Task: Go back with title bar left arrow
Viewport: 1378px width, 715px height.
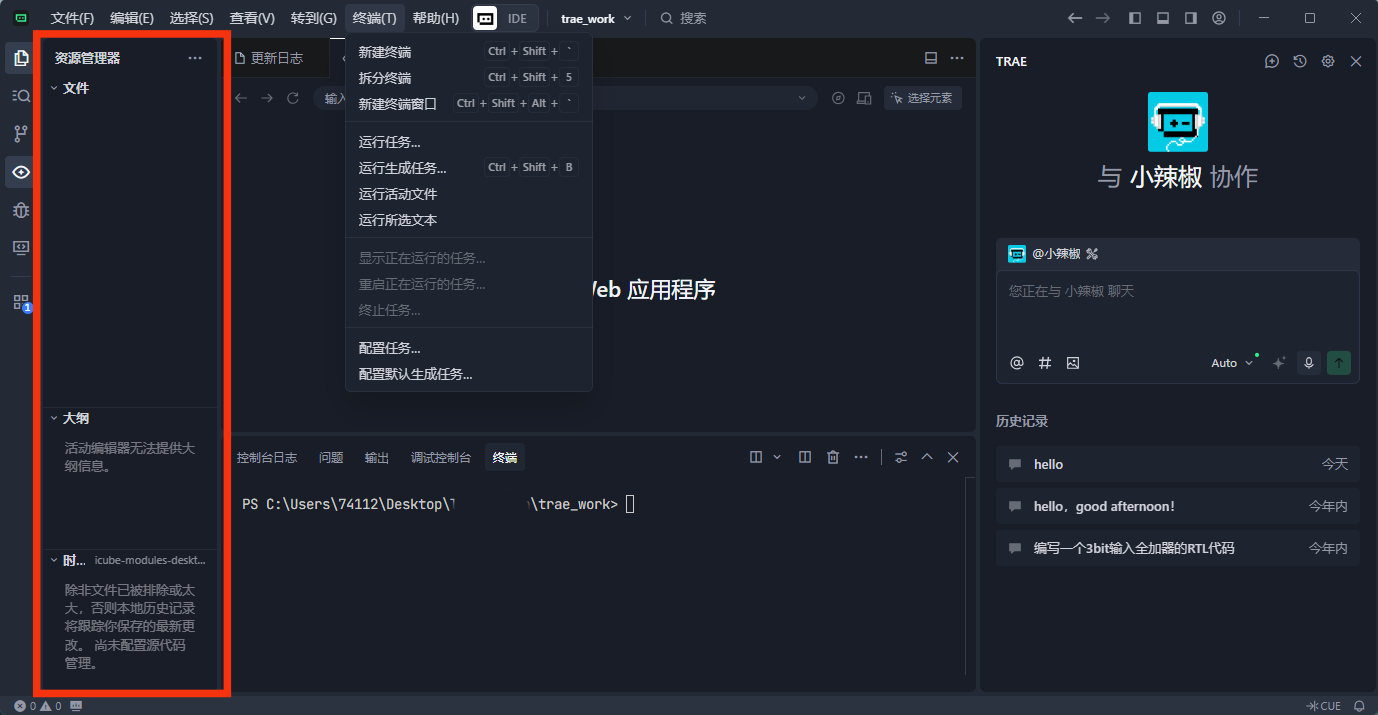Action: tap(1075, 18)
